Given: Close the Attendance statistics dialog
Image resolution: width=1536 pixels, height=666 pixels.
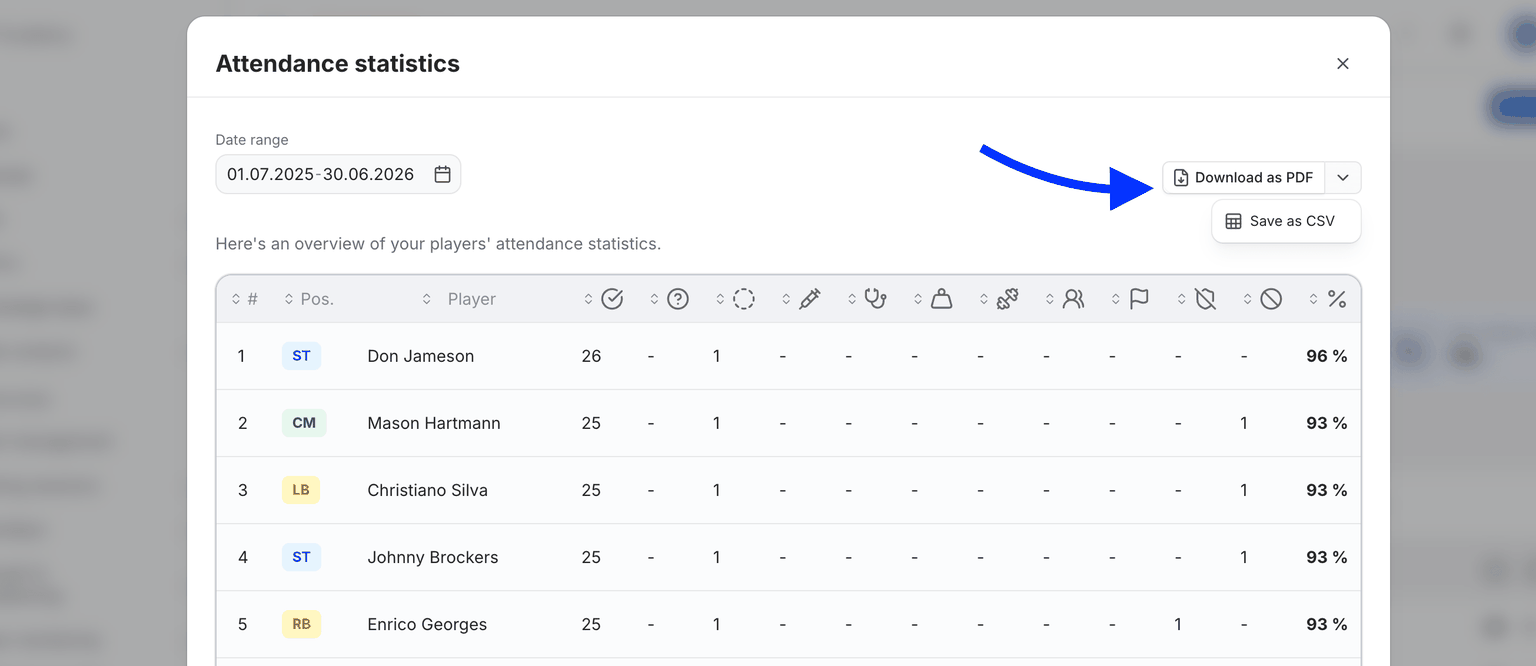Looking at the screenshot, I should click(x=1343, y=64).
